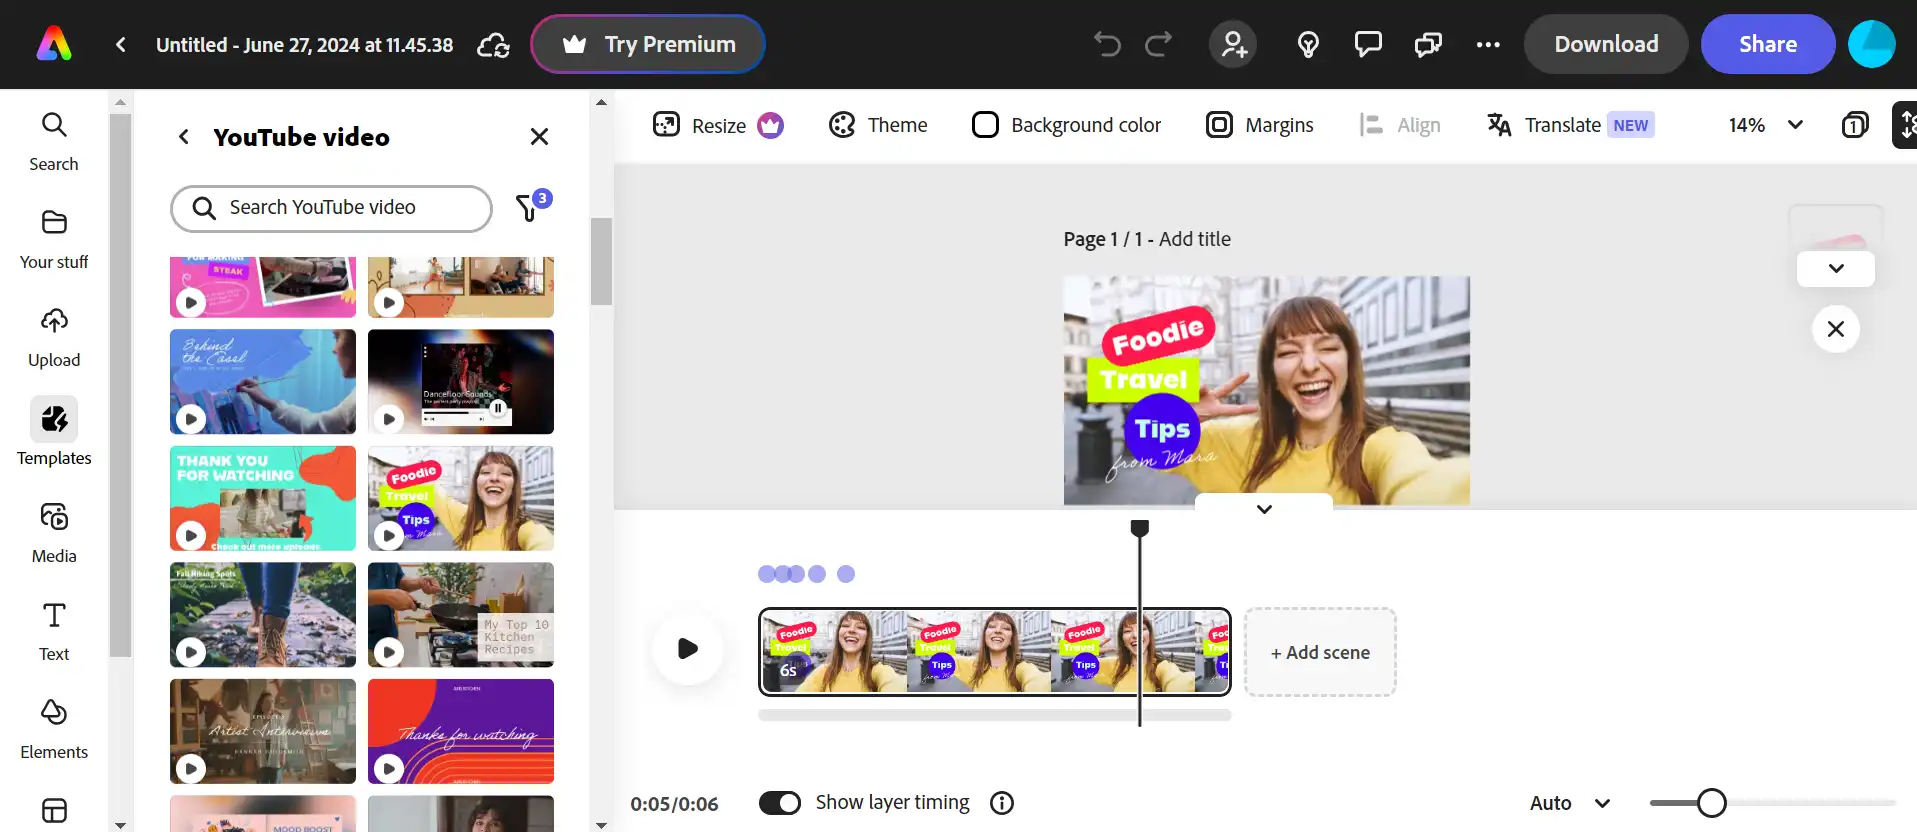Click the Share button
Screen dimensions: 1917x832
1768,44
